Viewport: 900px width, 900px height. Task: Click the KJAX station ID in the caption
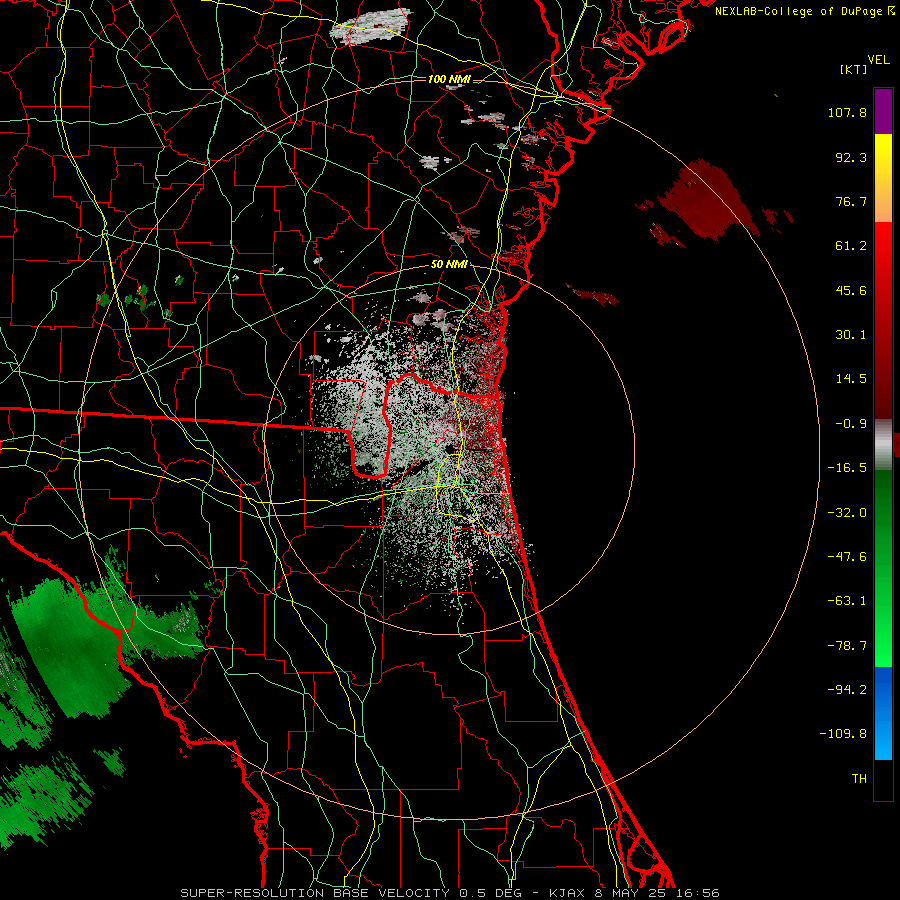(x=567, y=893)
